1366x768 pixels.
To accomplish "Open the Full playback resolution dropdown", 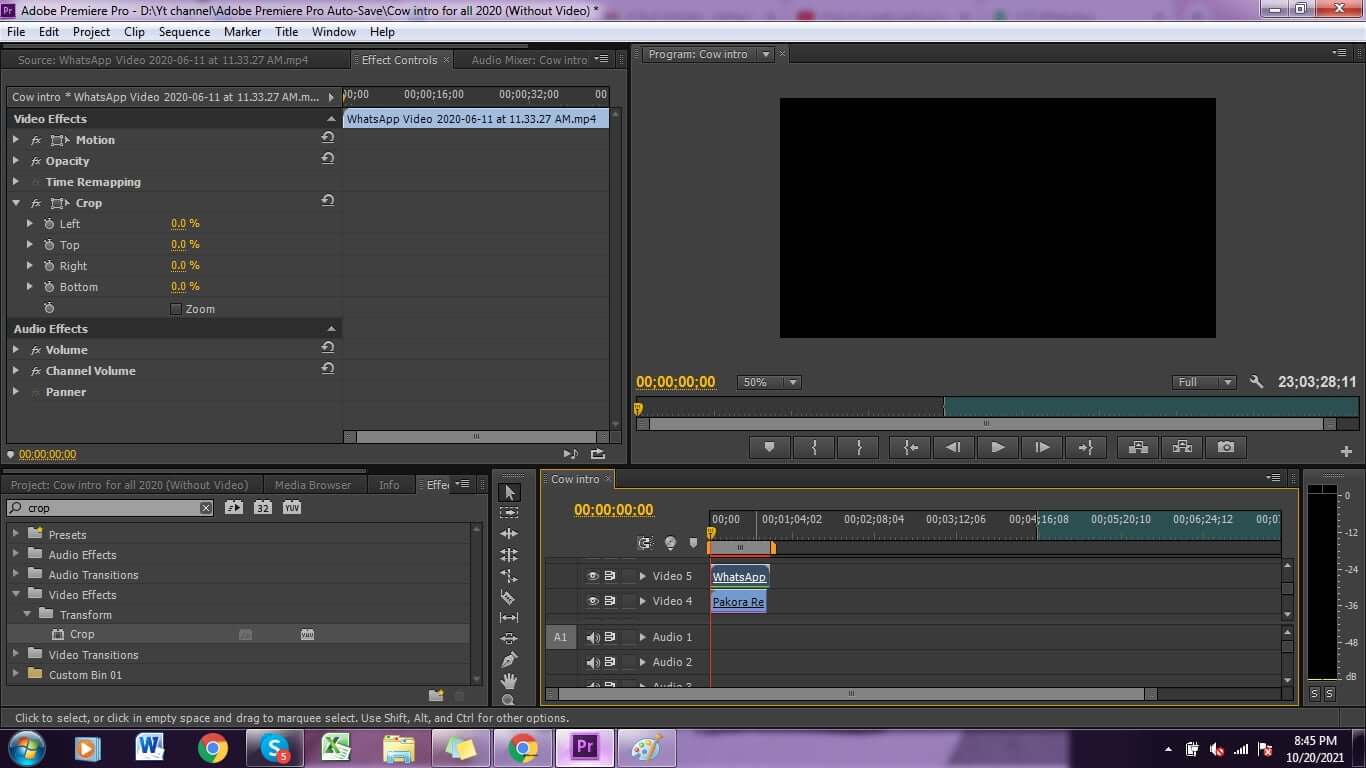I will coord(1204,382).
